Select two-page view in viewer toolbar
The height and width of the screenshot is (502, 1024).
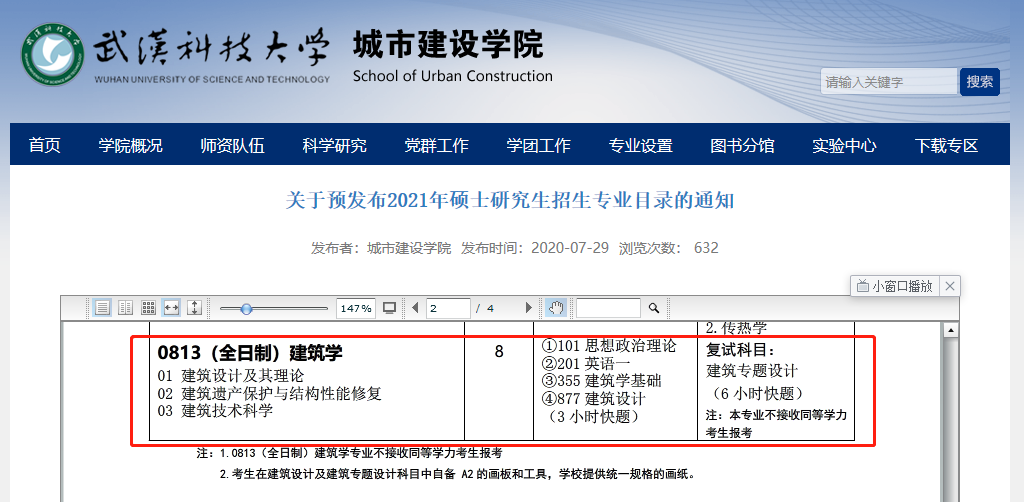pos(125,308)
